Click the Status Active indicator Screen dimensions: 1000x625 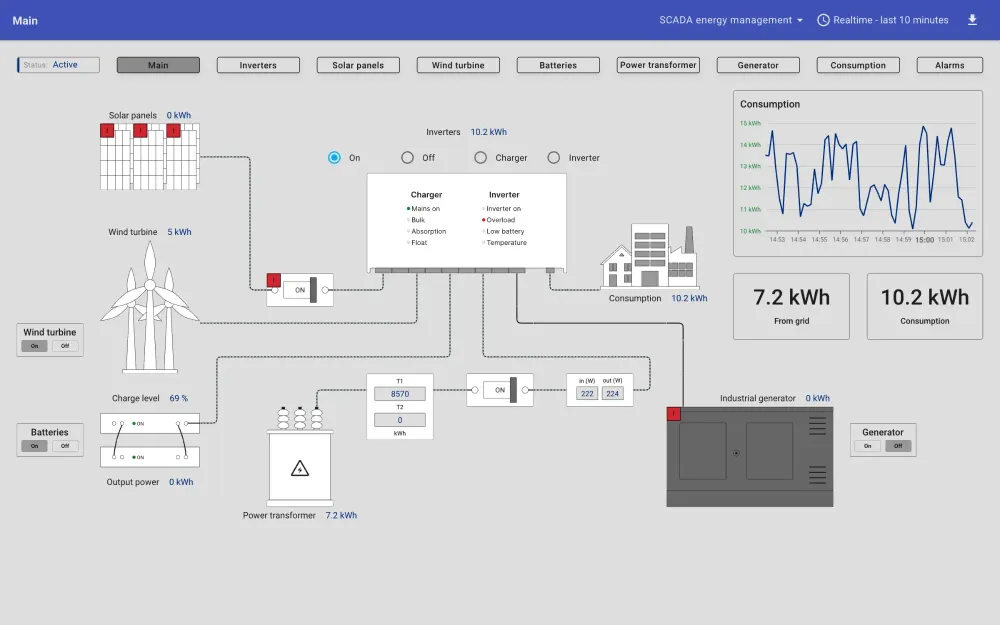pyautogui.click(x=58, y=64)
